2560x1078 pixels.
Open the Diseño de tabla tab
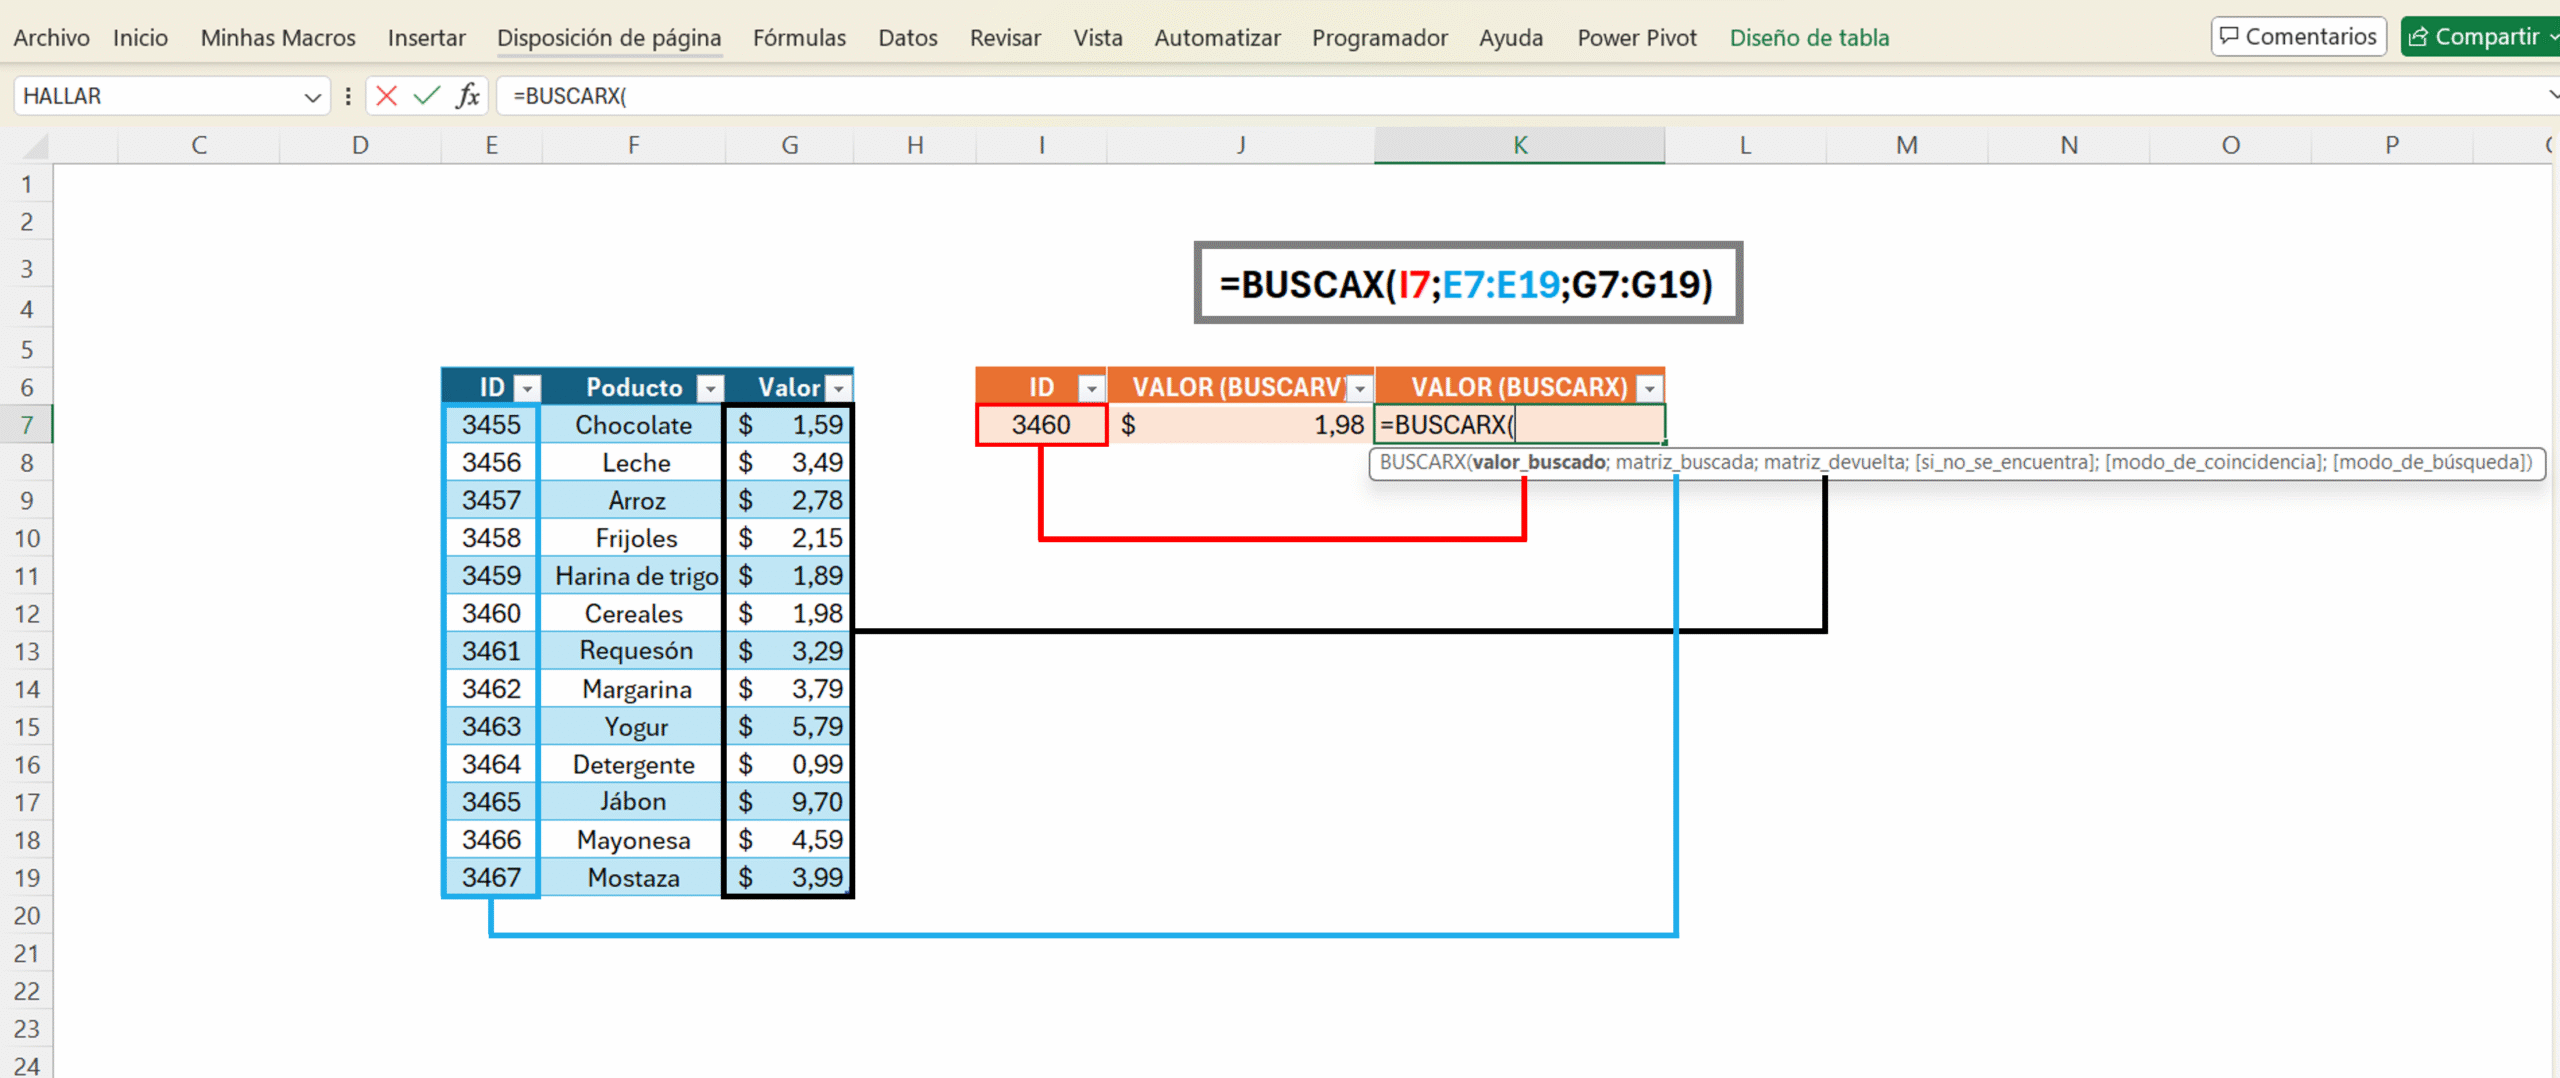1809,38
